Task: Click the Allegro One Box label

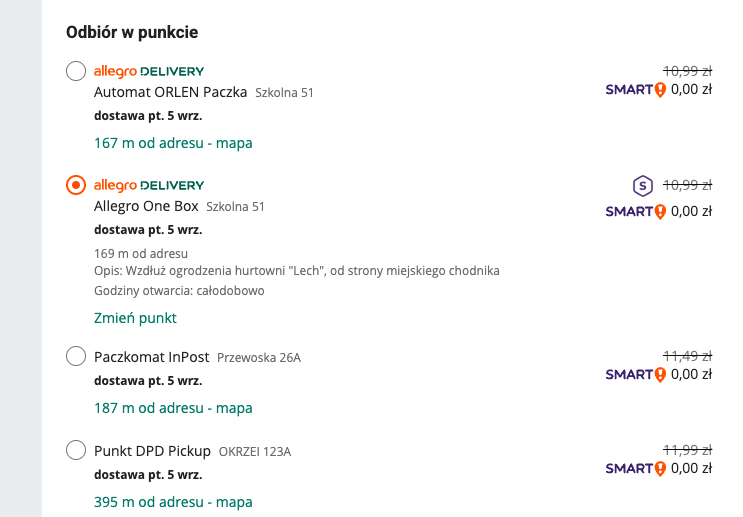Action: (x=146, y=207)
